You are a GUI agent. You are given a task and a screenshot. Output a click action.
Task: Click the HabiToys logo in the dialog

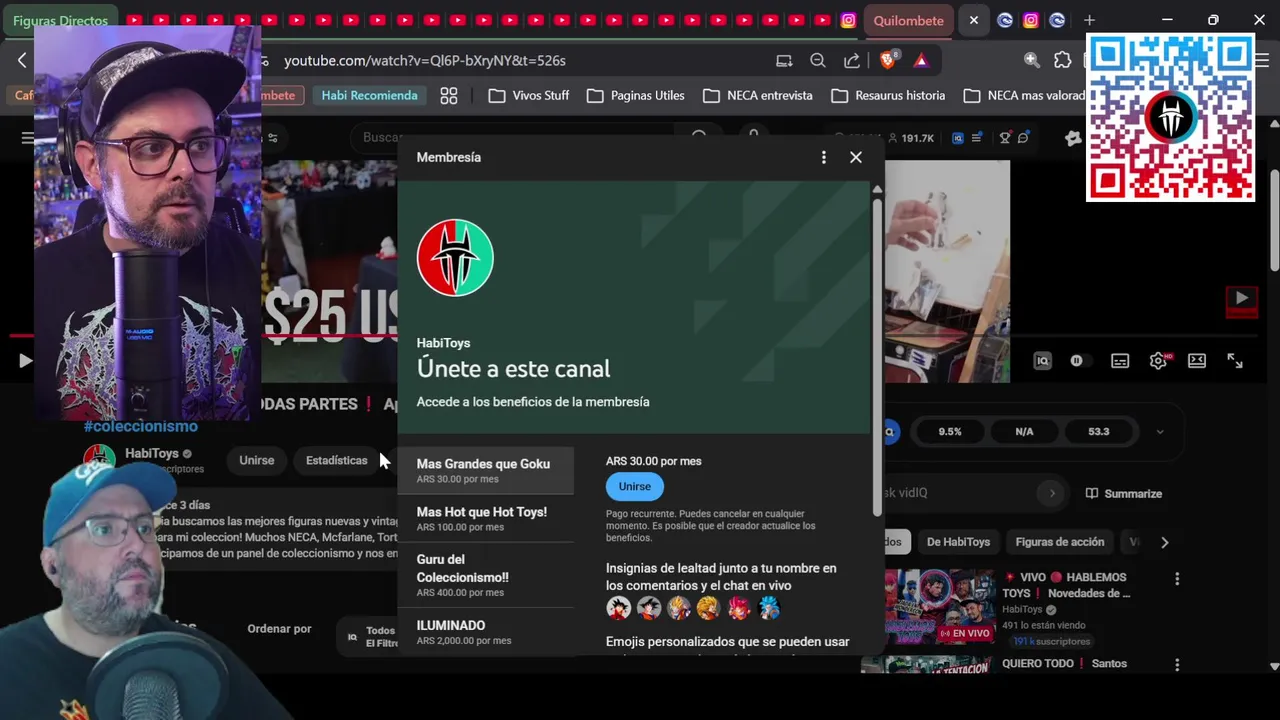pos(455,258)
